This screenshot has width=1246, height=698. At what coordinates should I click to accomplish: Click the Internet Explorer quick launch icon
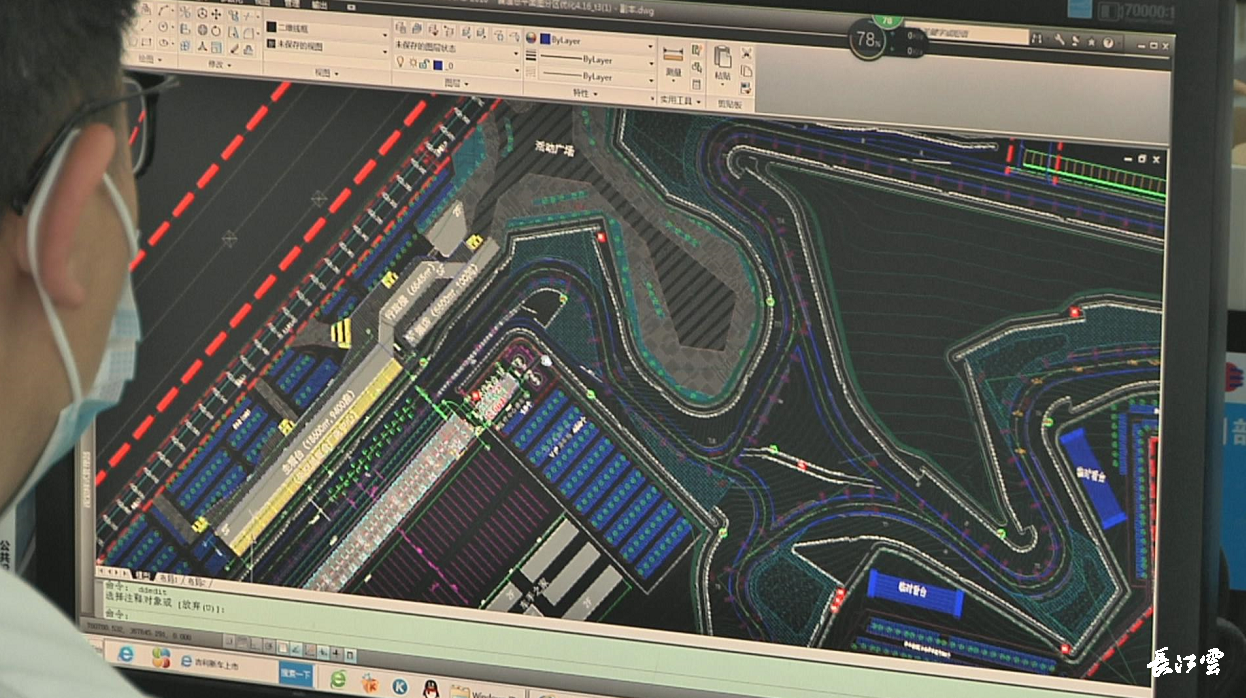[x=125, y=654]
